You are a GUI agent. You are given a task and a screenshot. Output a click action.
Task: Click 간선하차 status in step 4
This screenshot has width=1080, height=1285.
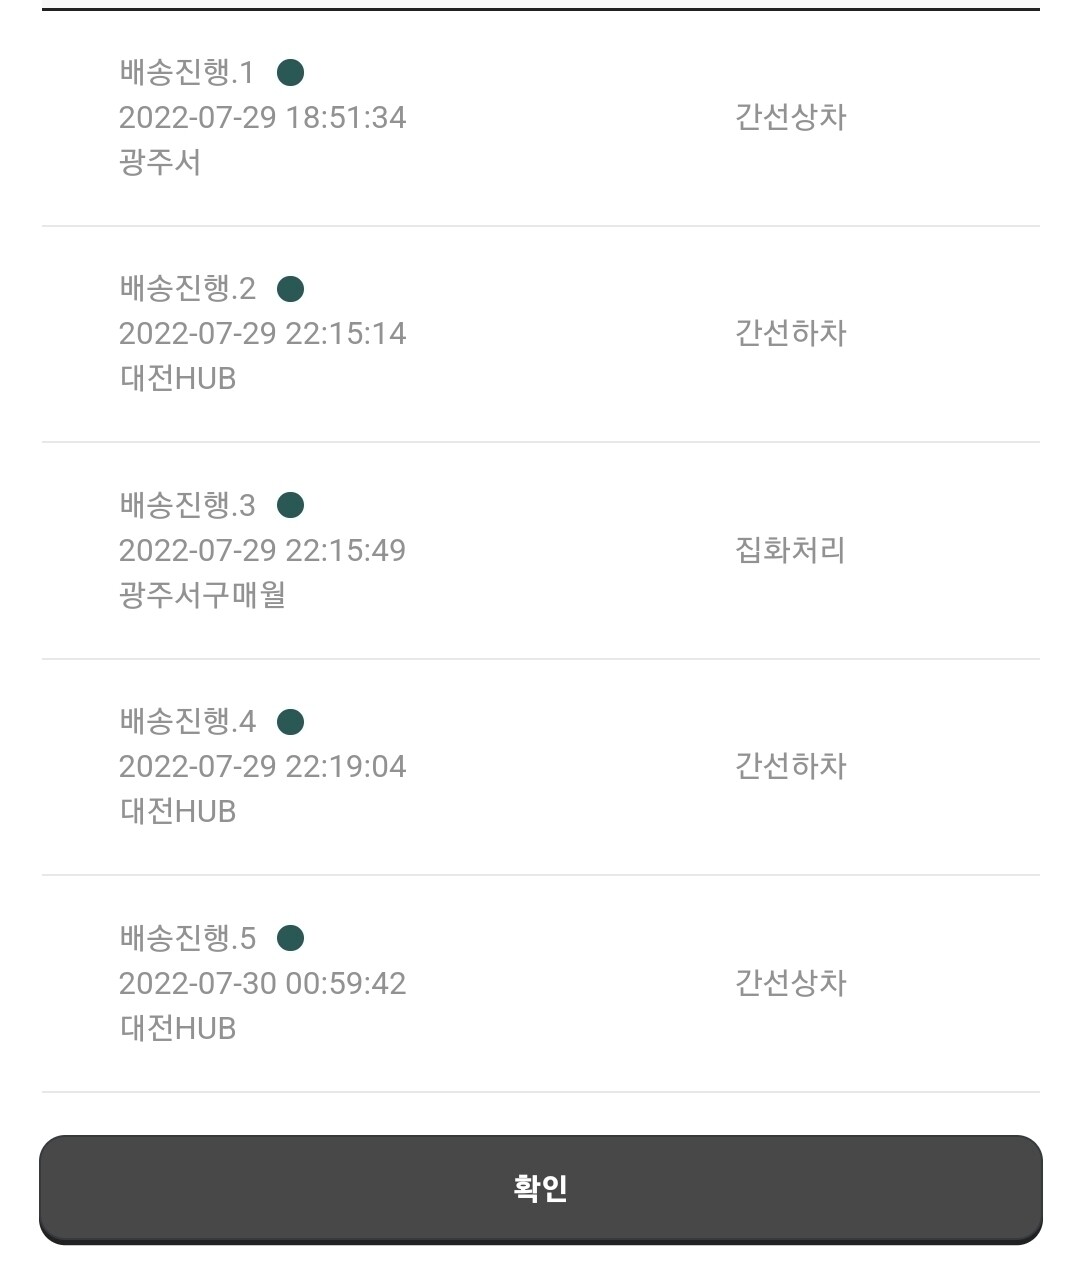tap(790, 766)
